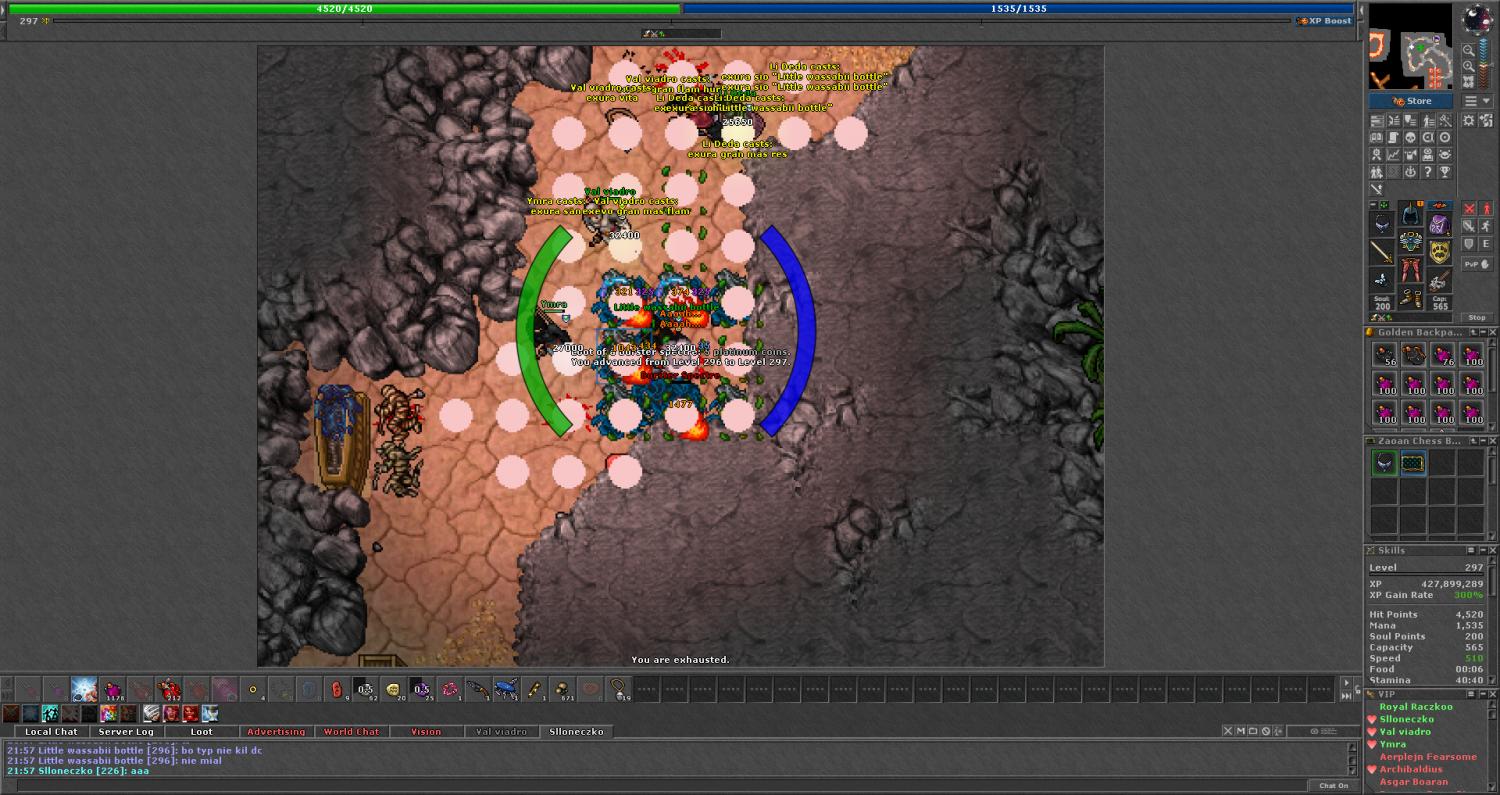Open the analytics line chart icon

(1393, 155)
